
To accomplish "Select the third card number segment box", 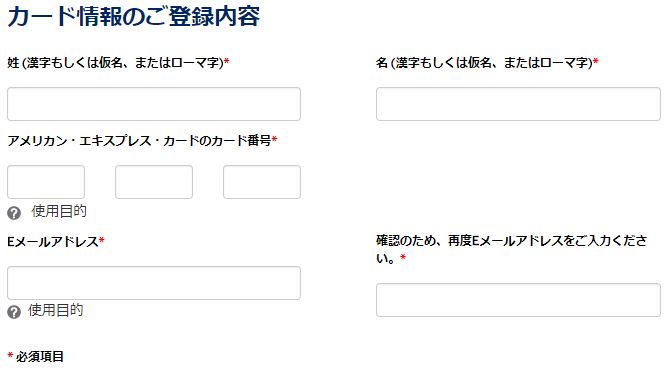I will pyautogui.click(x=262, y=182).
